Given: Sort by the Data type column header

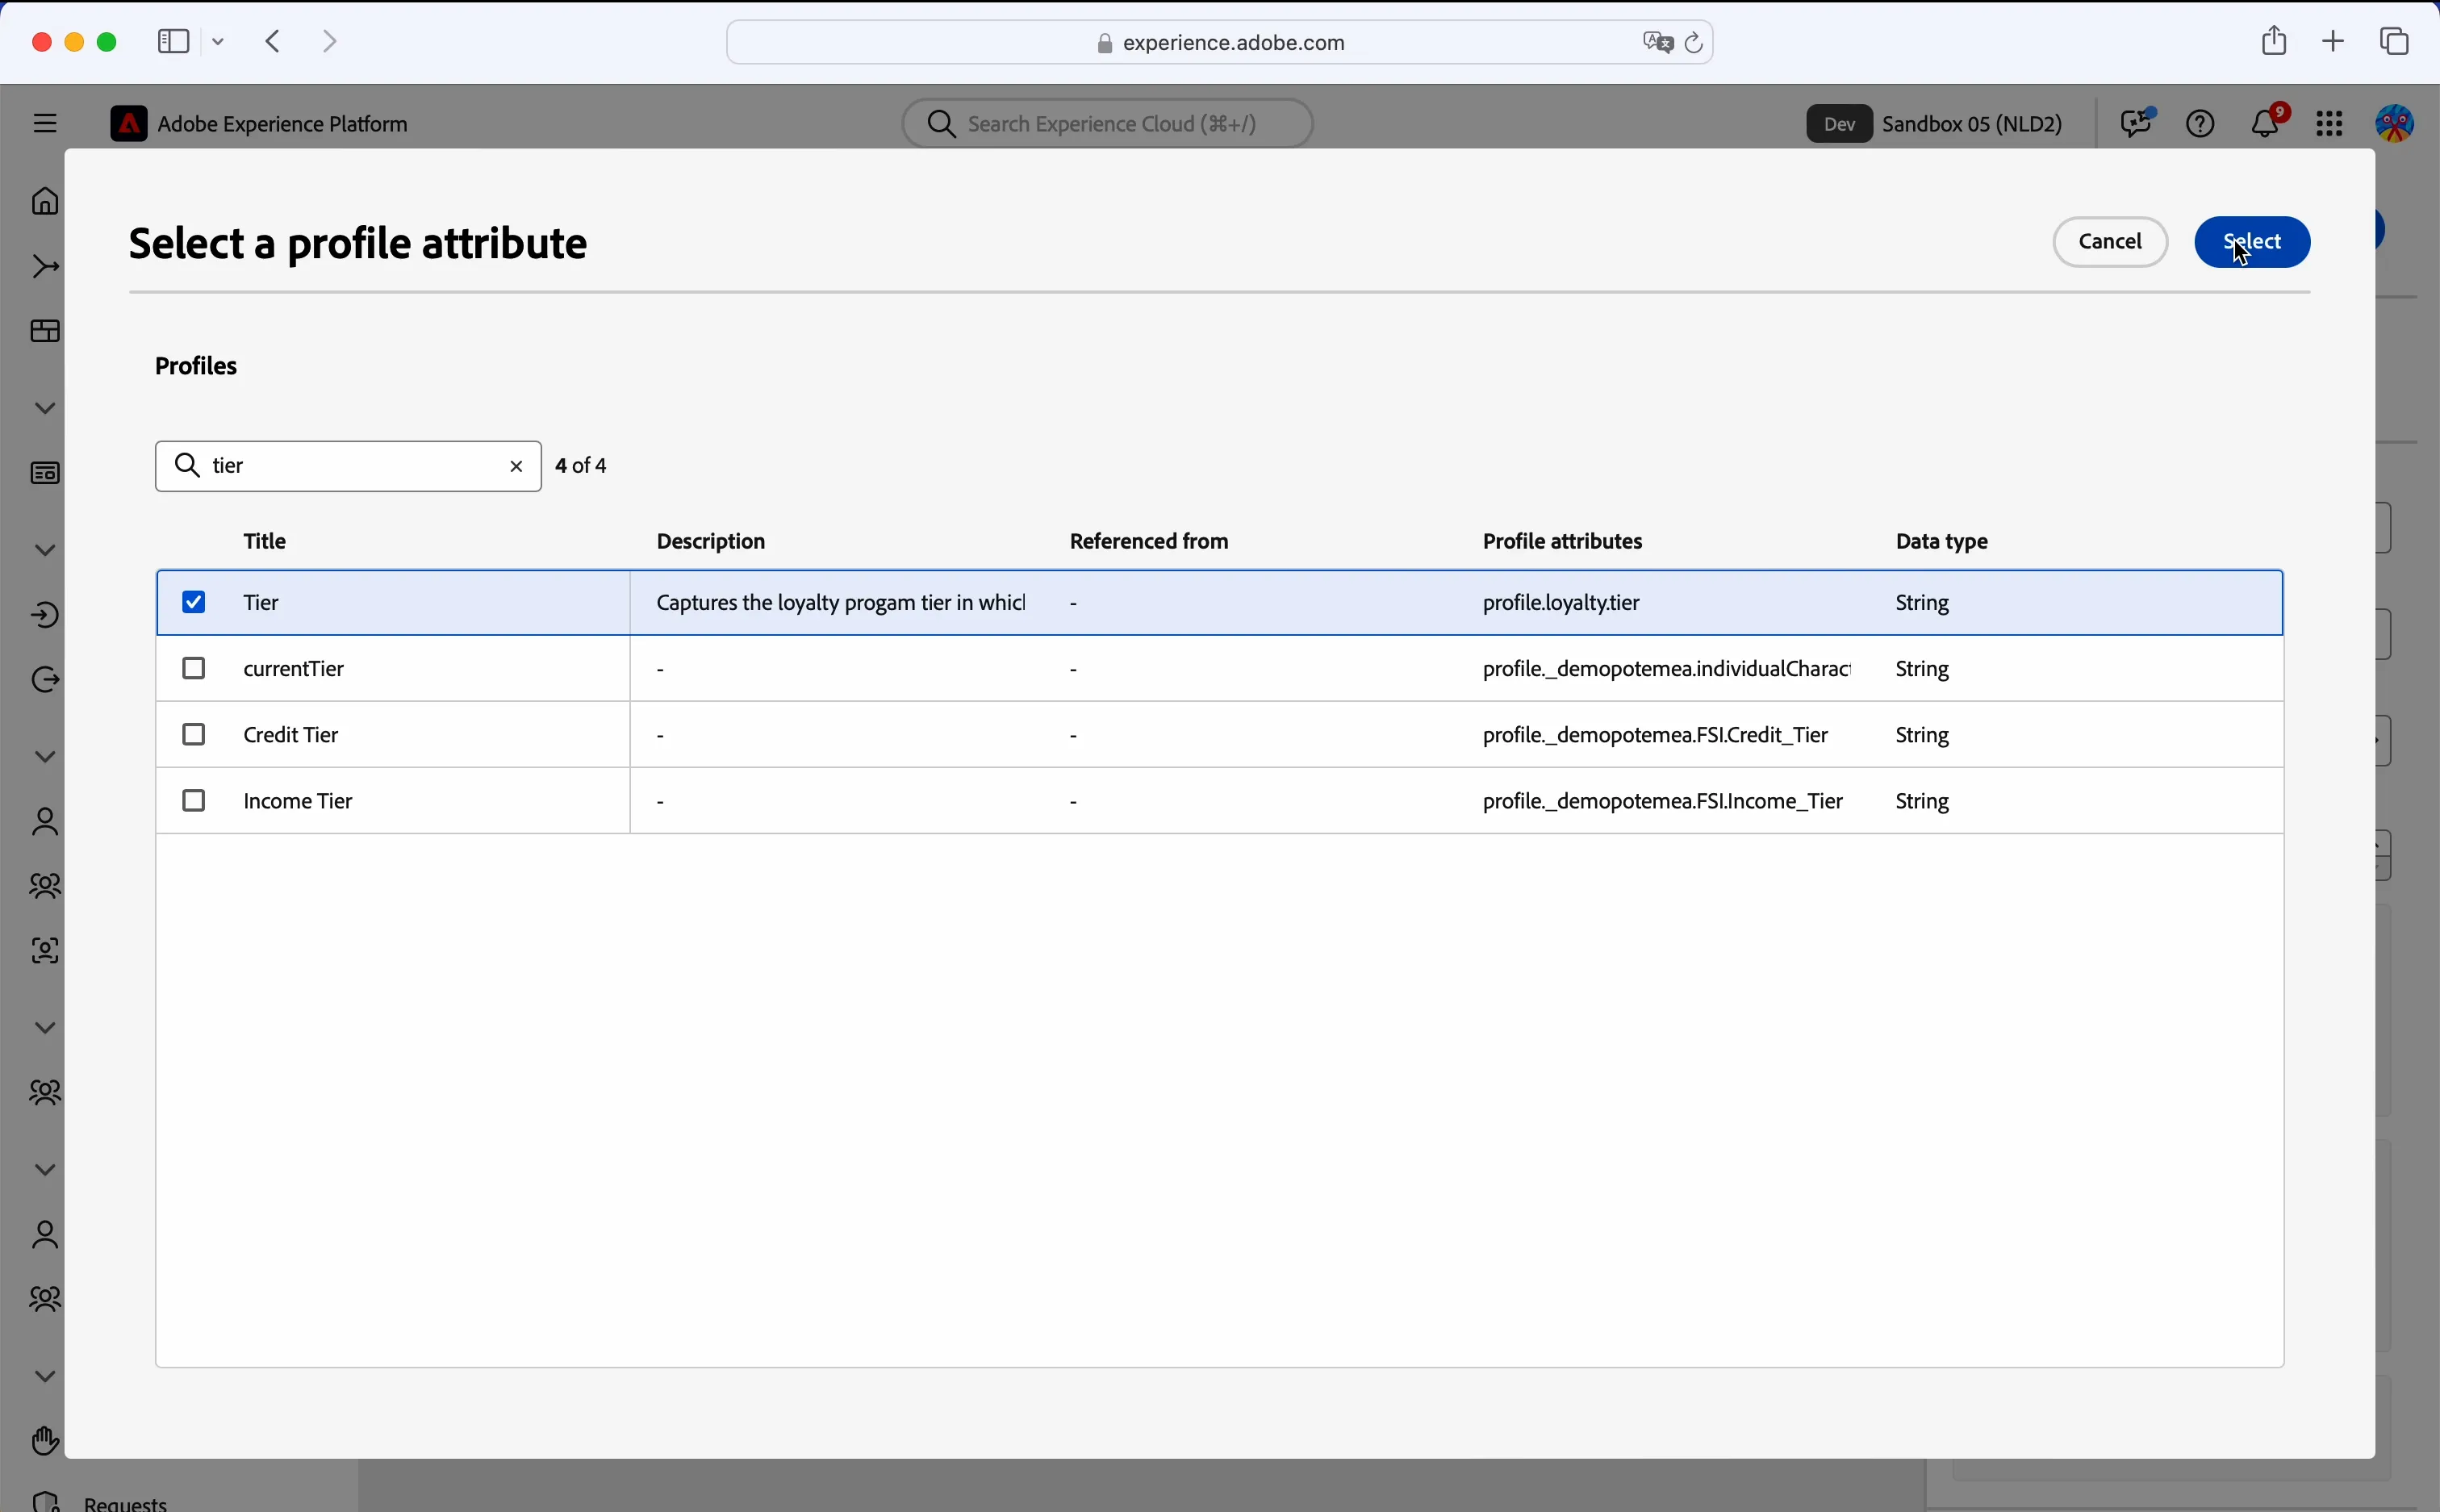Looking at the screenshot, I should point(1942,541).
